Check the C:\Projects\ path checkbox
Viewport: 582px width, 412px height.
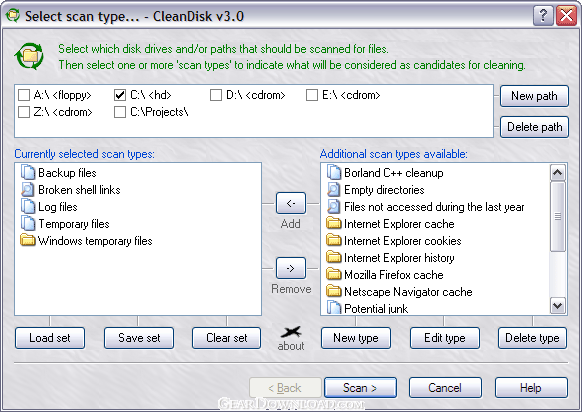point(120,112)
